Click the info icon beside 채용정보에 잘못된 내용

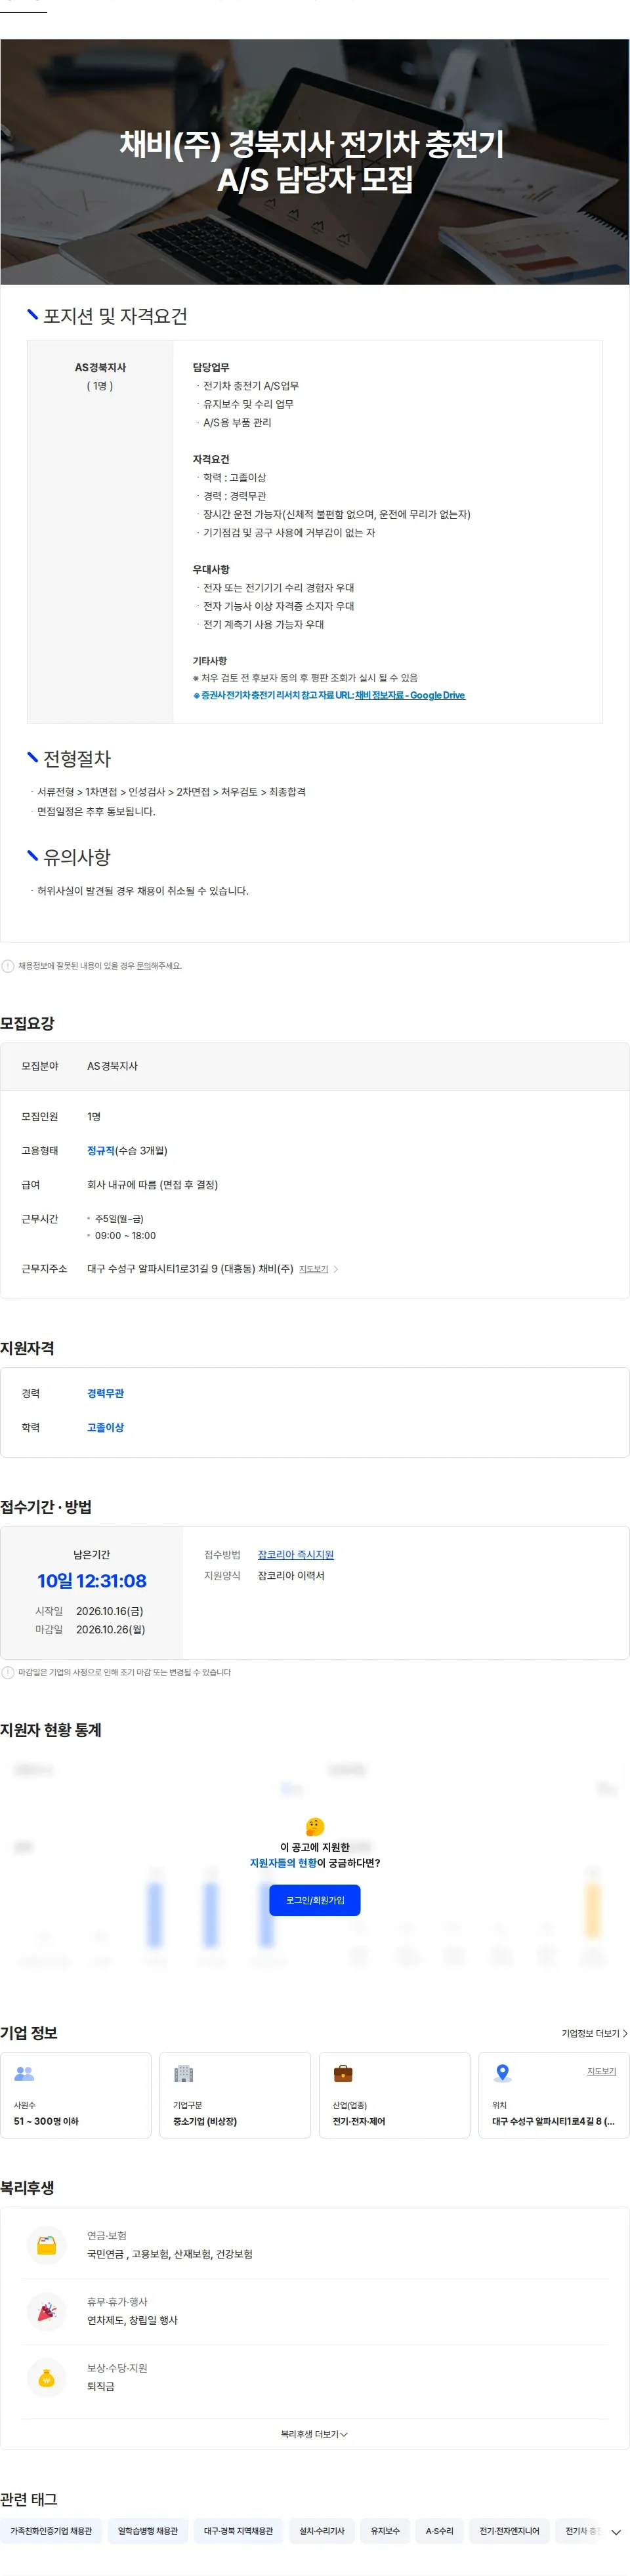coord(8,966)
